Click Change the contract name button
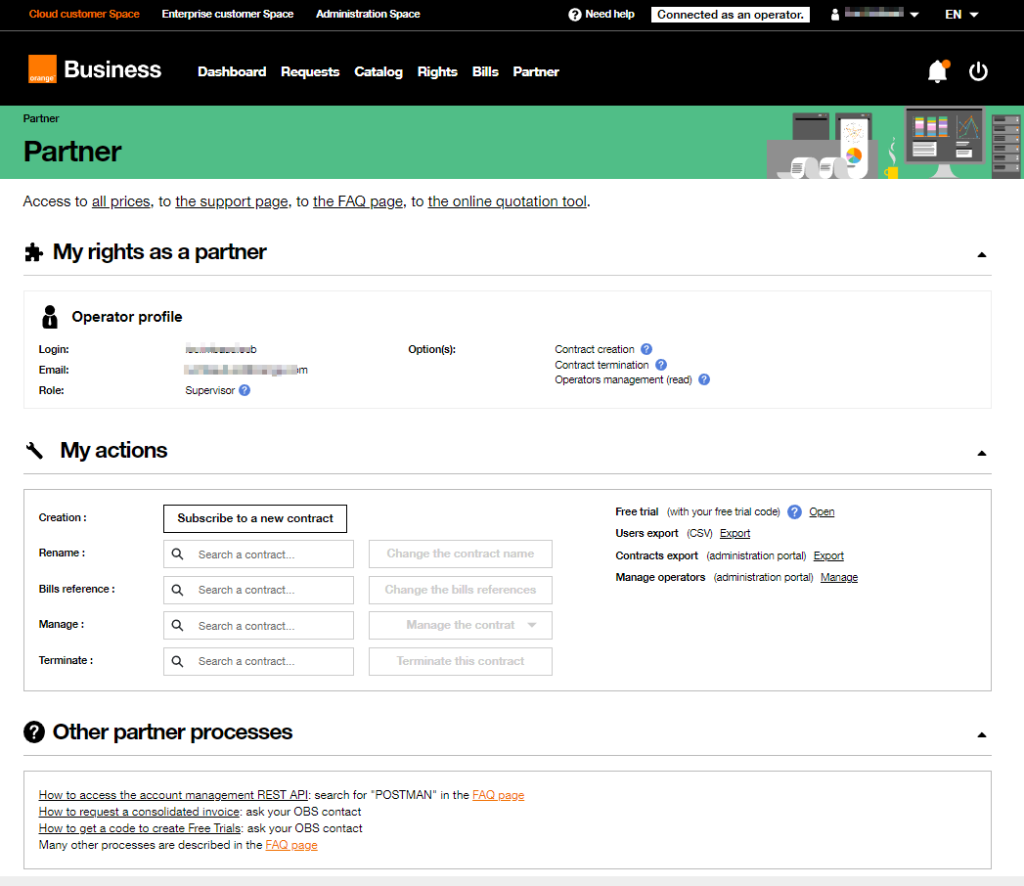The image size is (1024, 886). click(460, 554)
